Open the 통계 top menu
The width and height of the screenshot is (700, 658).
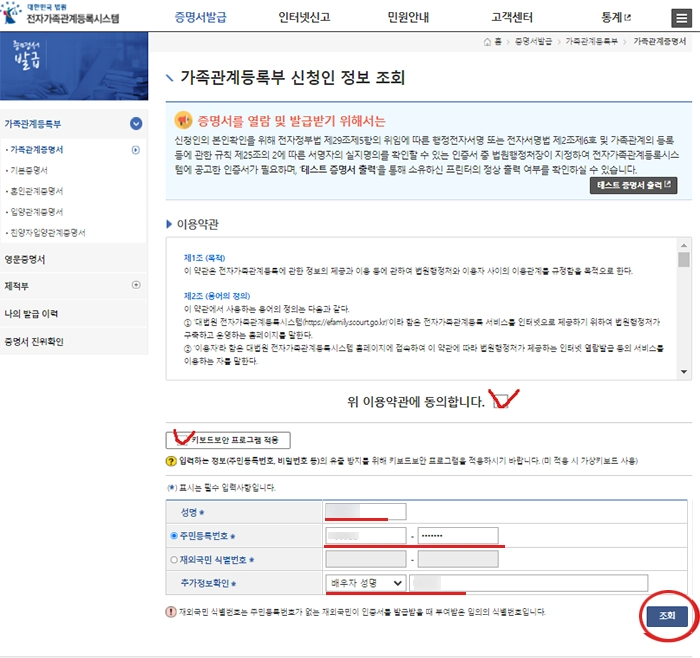click(x=612, y=17)
